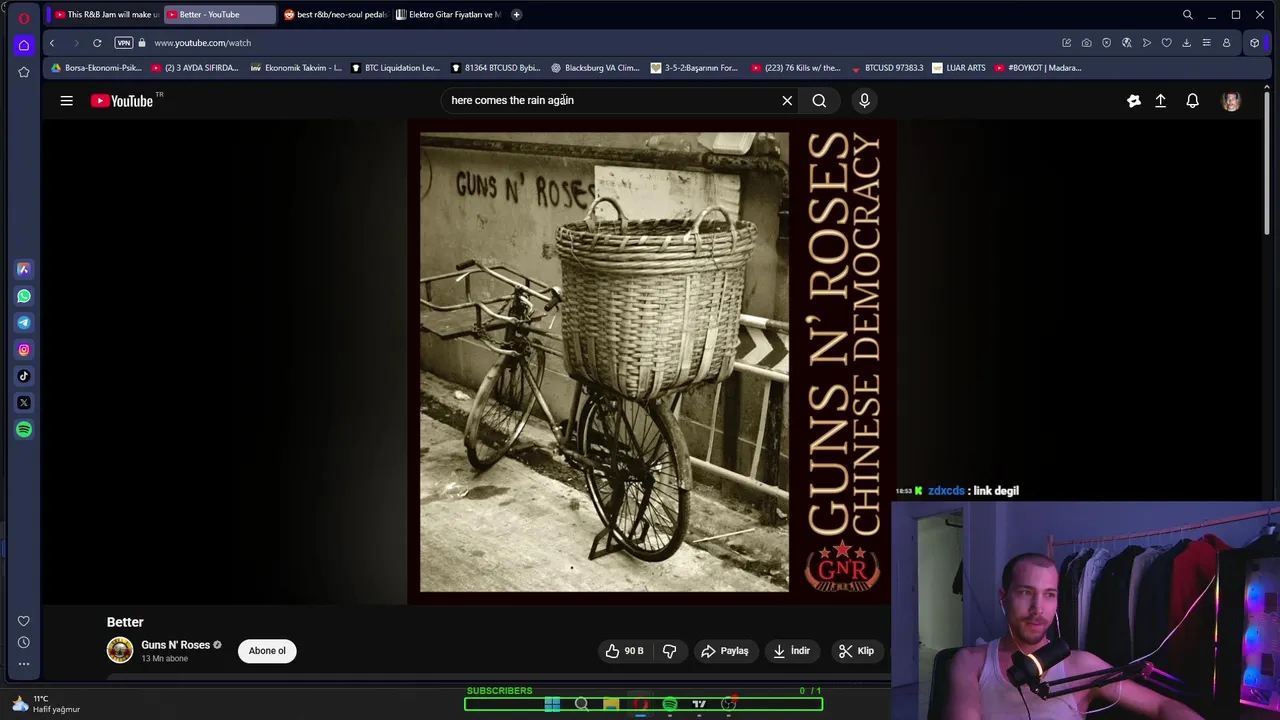Screen dimensions: 1280x720
Task: Open YouTube account avatar menu
Action: pos(1231,101)
